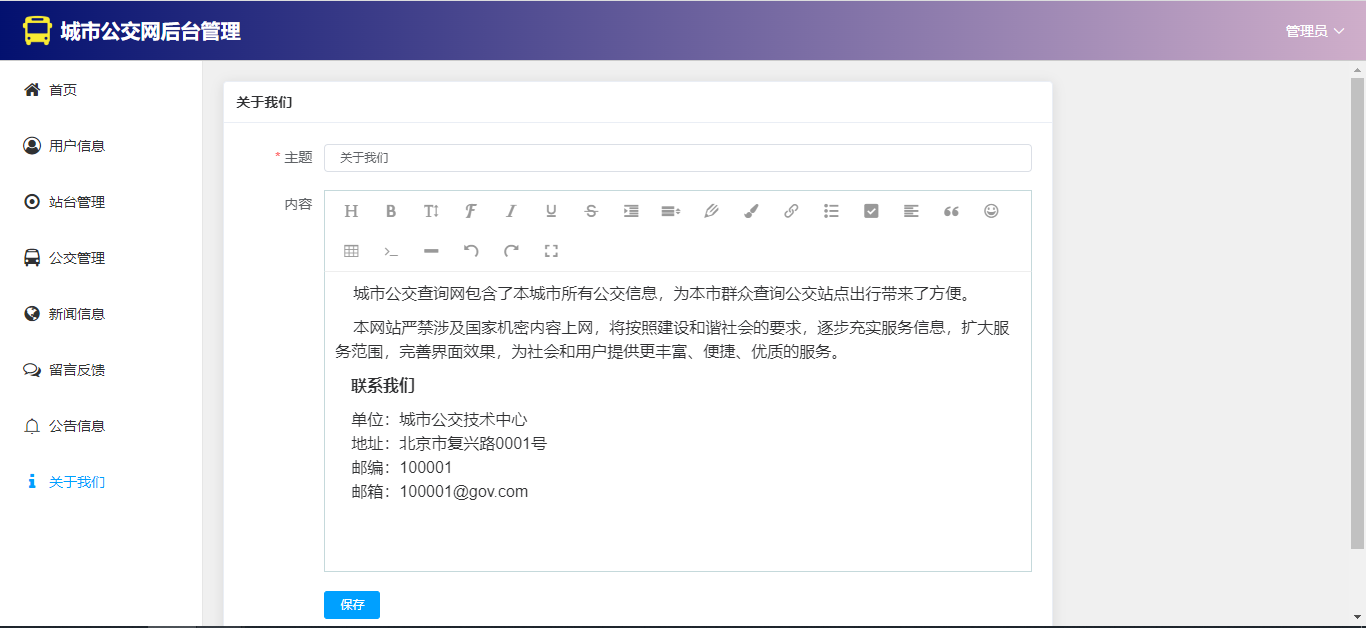Open the text color pen tool
Viewport: 1366px width, 628px height.
(x=711, y=211)
